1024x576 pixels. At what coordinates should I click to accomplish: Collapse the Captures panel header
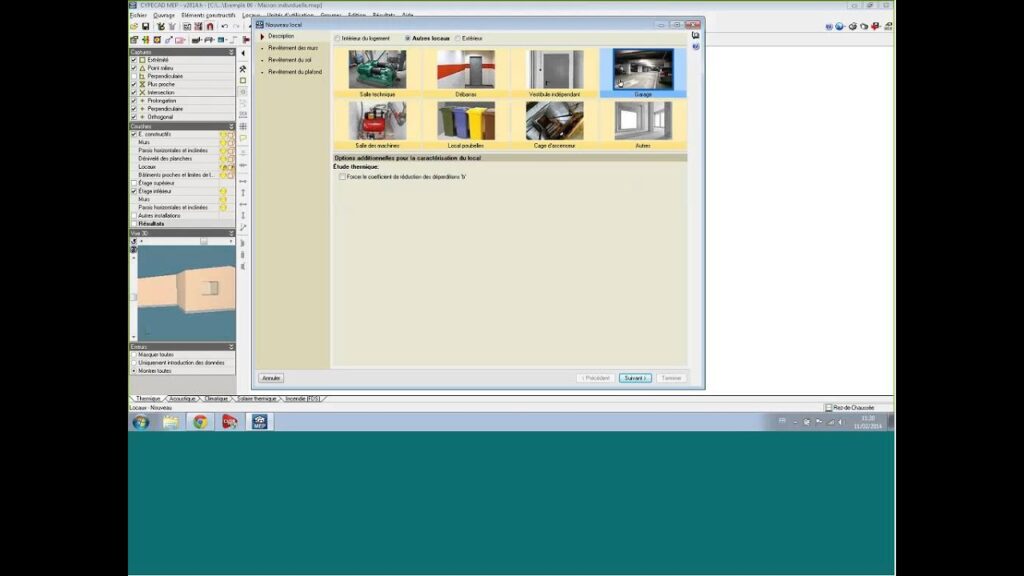(x=231, y=52)
